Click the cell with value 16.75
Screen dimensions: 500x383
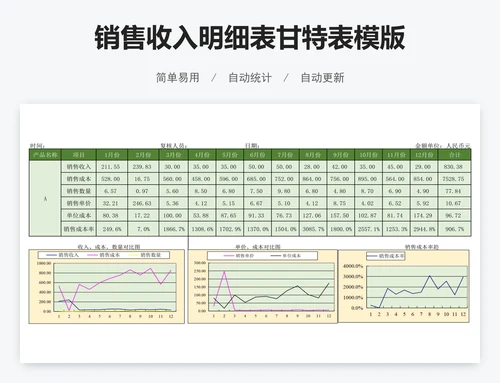click(142, 179)
